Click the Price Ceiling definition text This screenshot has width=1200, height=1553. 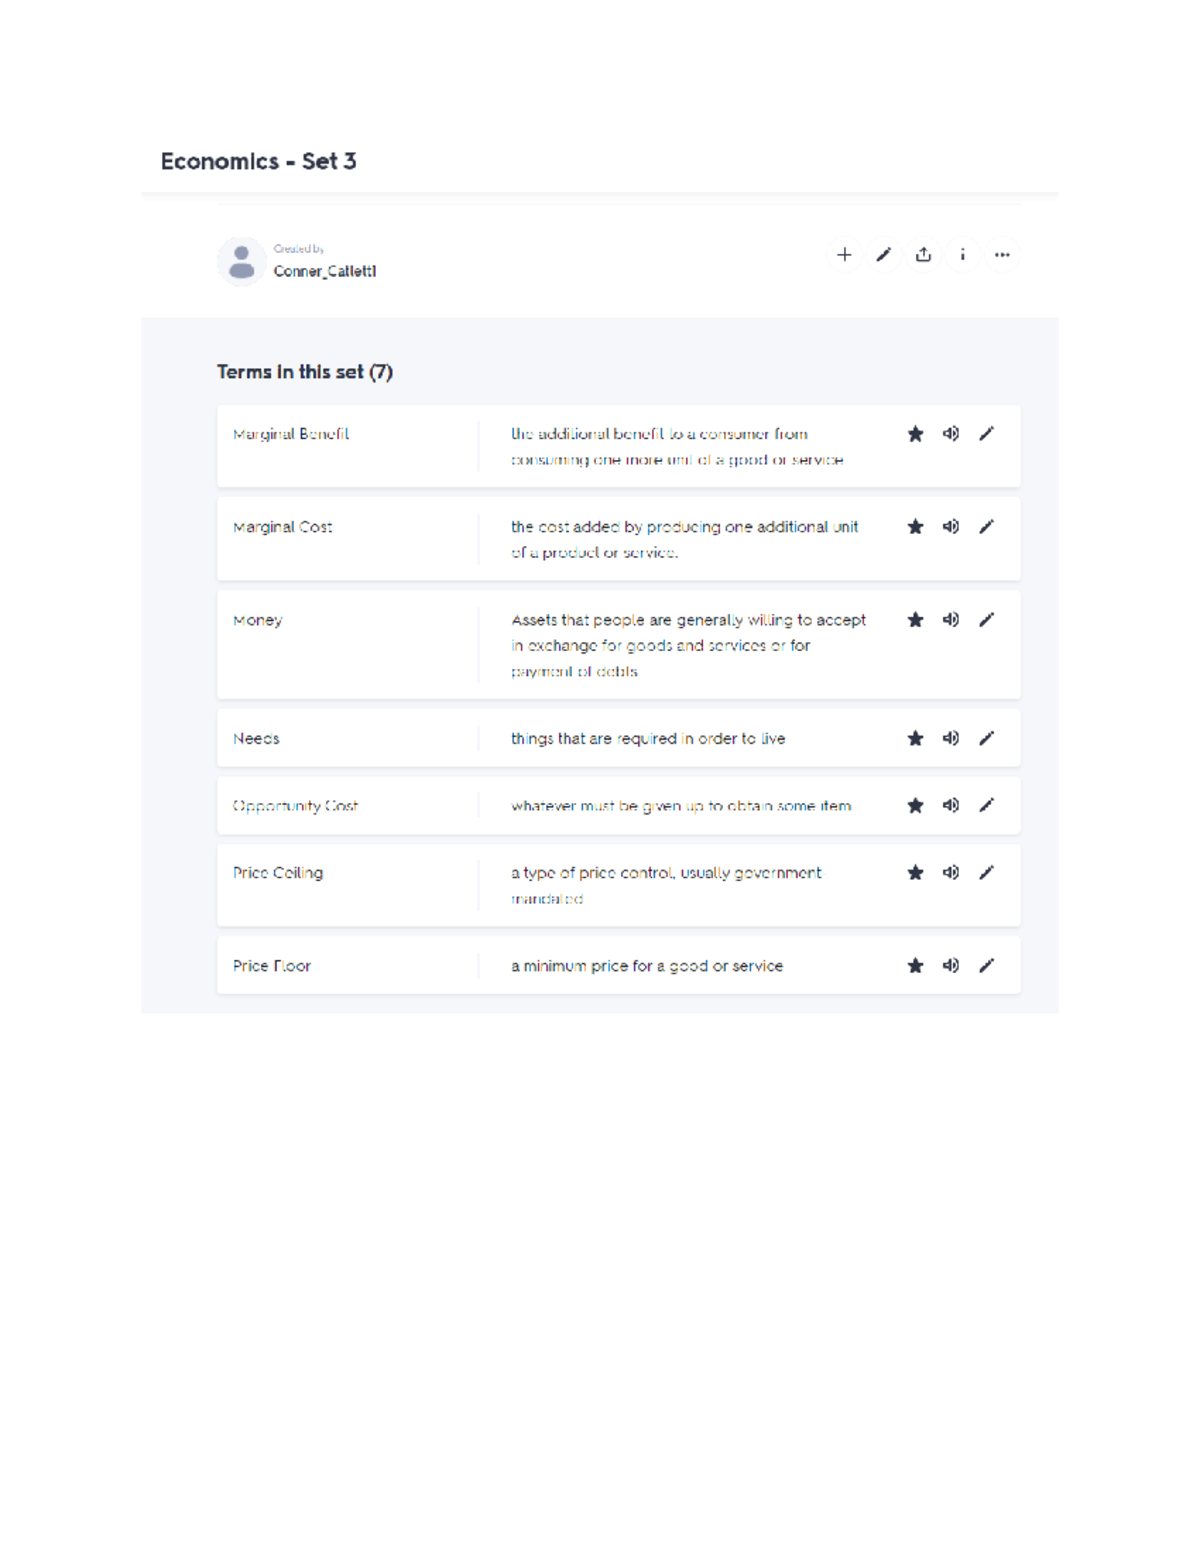[666, 886]
